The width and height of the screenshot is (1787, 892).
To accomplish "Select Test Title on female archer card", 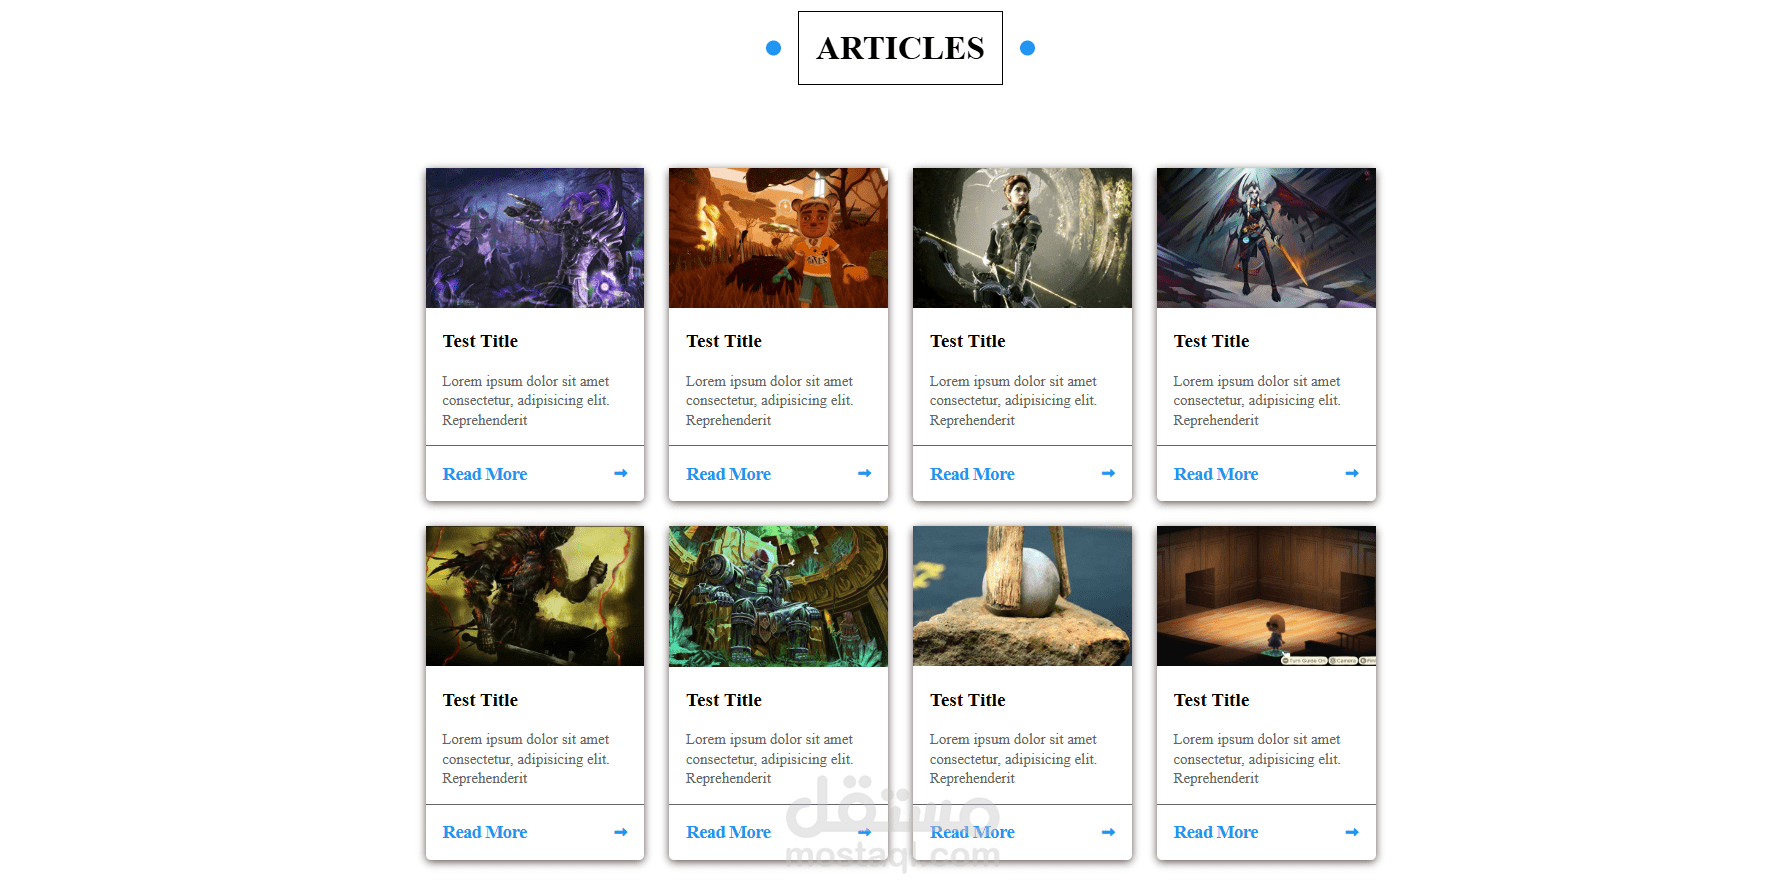I will [x=968, y=341].
